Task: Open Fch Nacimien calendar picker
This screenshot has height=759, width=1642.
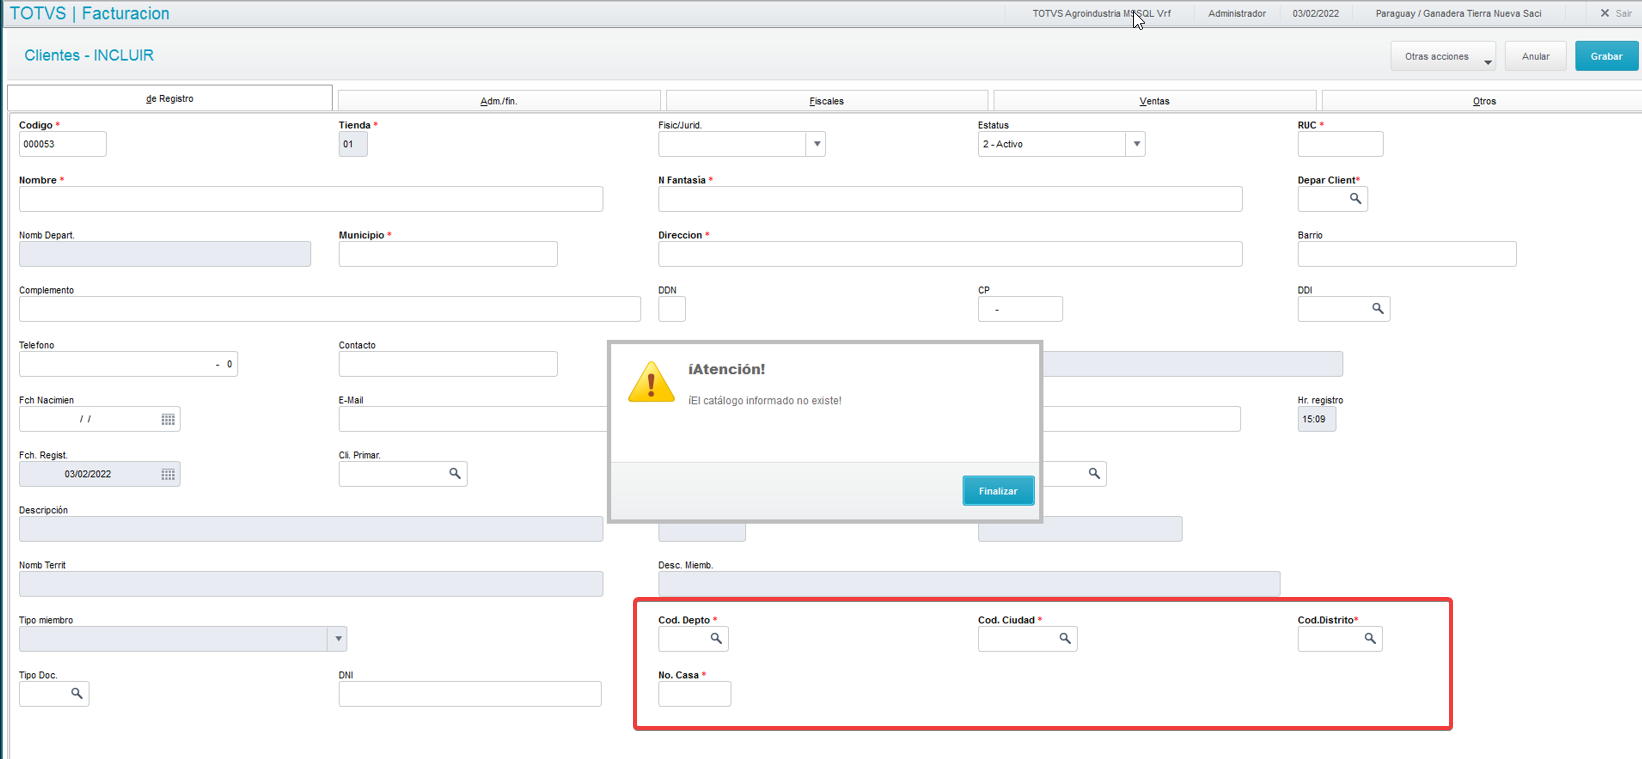Action: (x=168, y=419)
